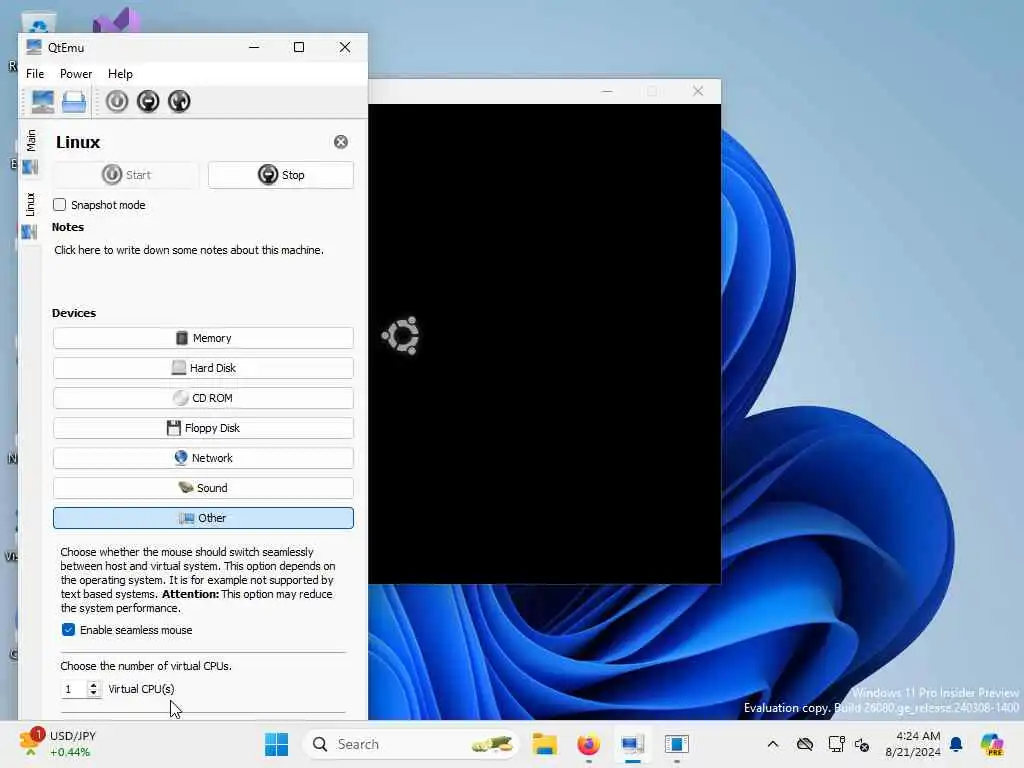Viewport: 1024px width, 768px height.
Task: Open the Help menu
Action: [120, 74]
